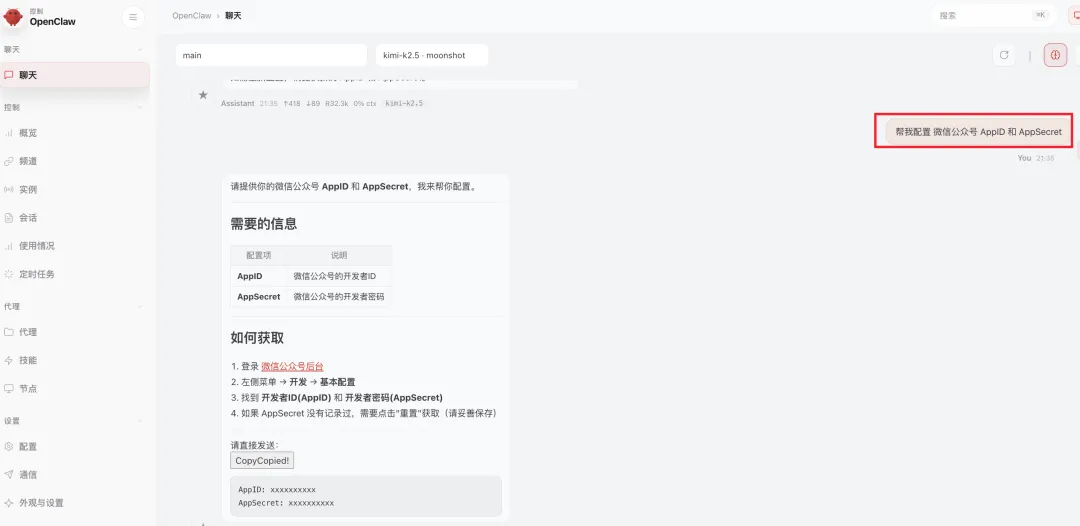Open 概览 in the sidebar

pos(75,133)
